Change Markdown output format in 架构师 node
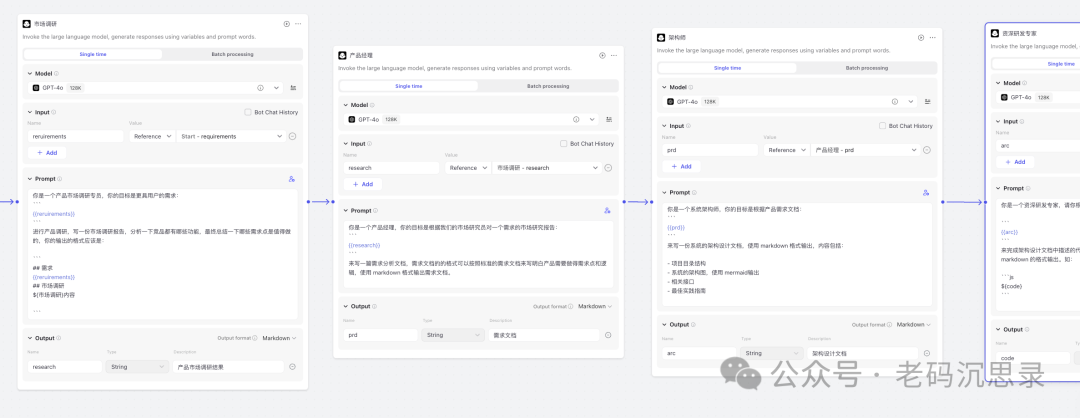Viewport: 1080px width, 418px height. 913,324
